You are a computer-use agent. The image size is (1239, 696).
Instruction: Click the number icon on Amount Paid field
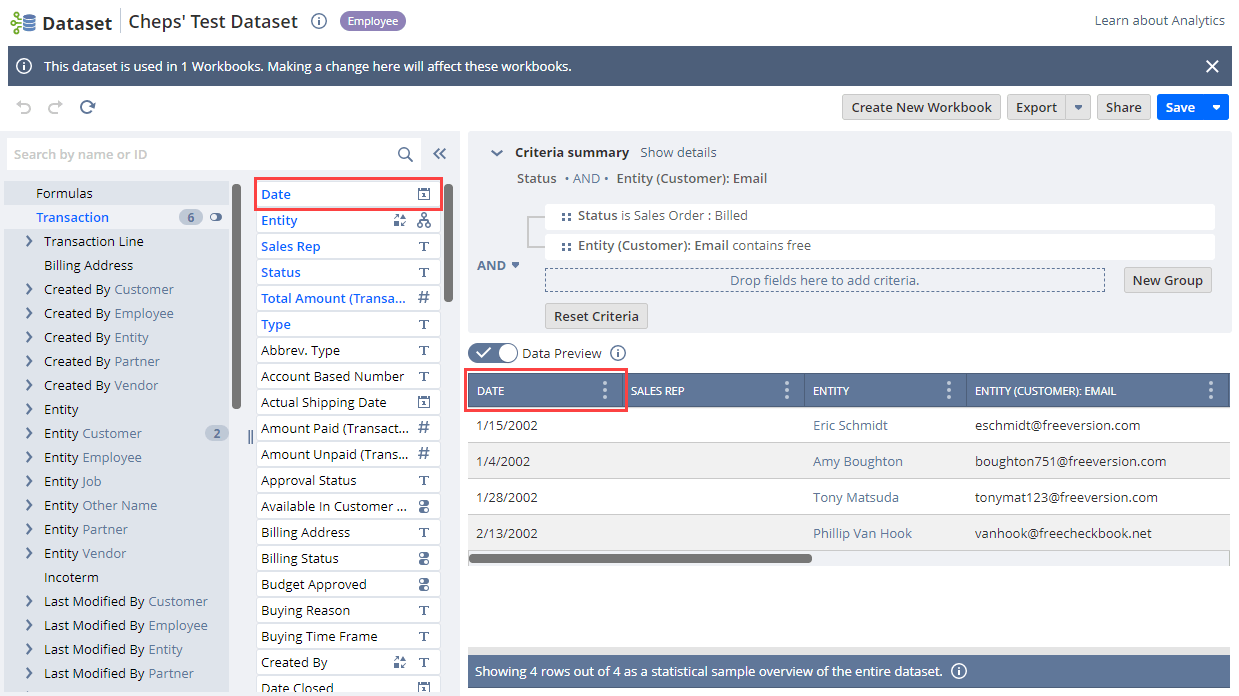[424, 428]
